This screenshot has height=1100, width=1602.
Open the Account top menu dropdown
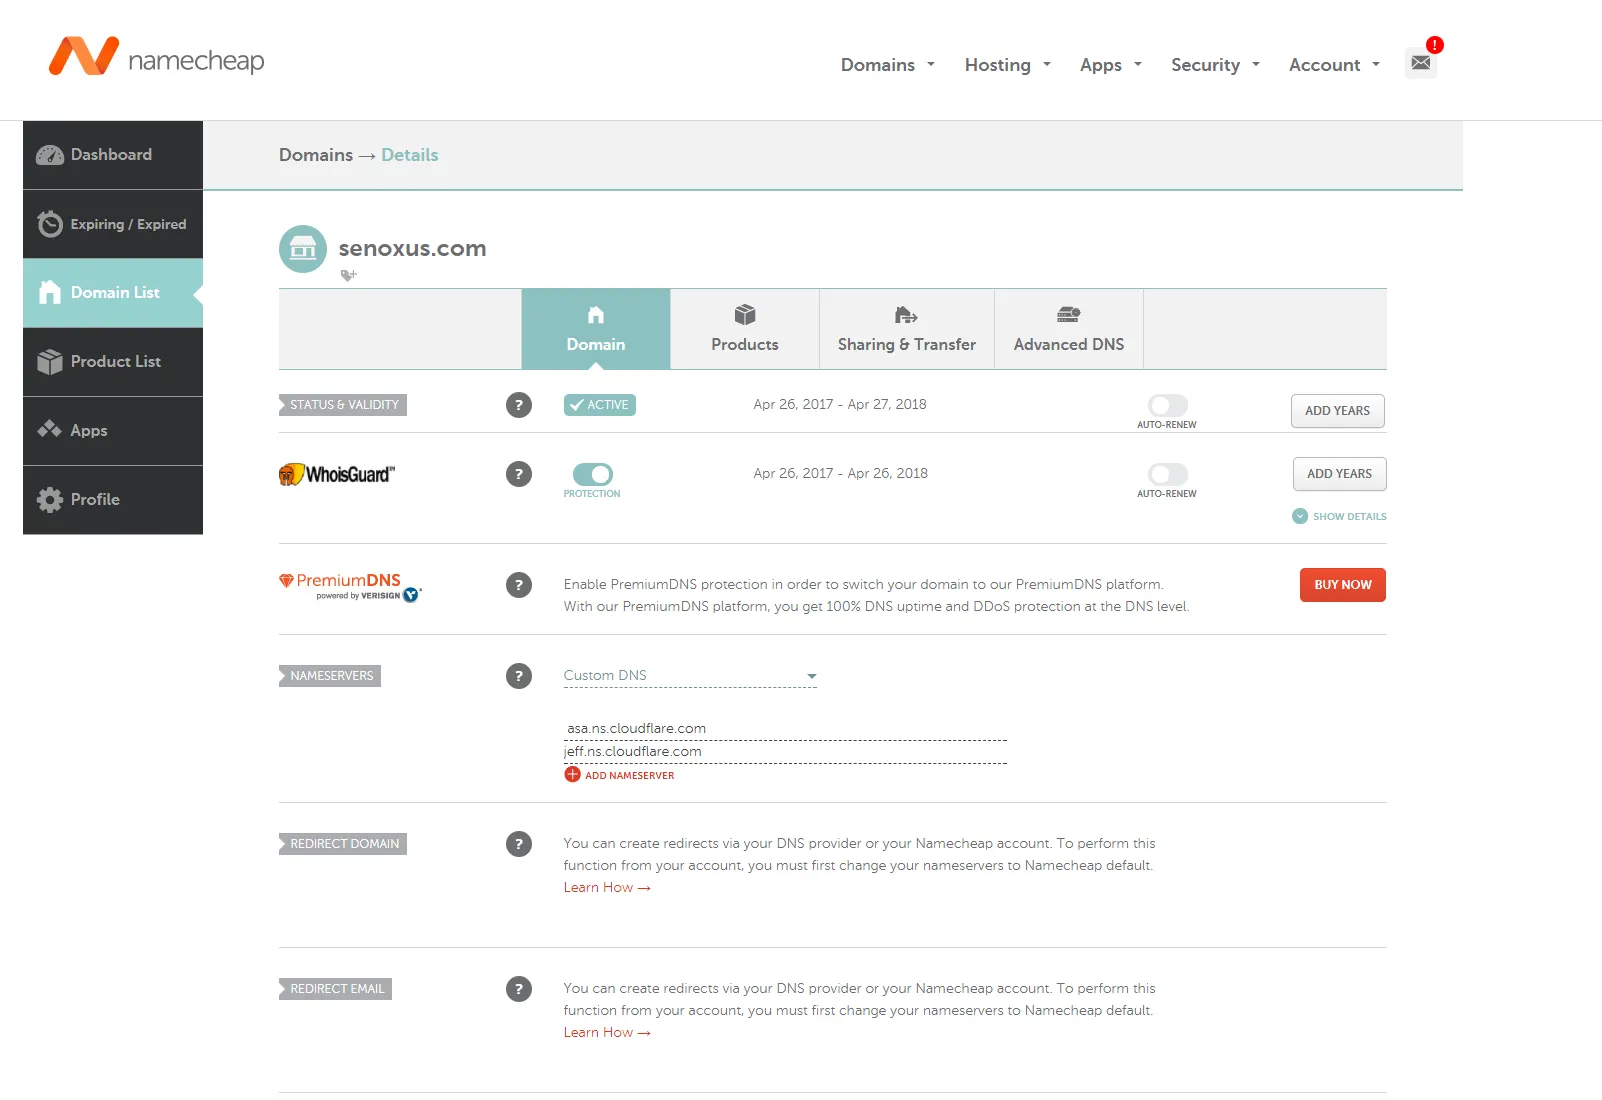click(1335, 65)
